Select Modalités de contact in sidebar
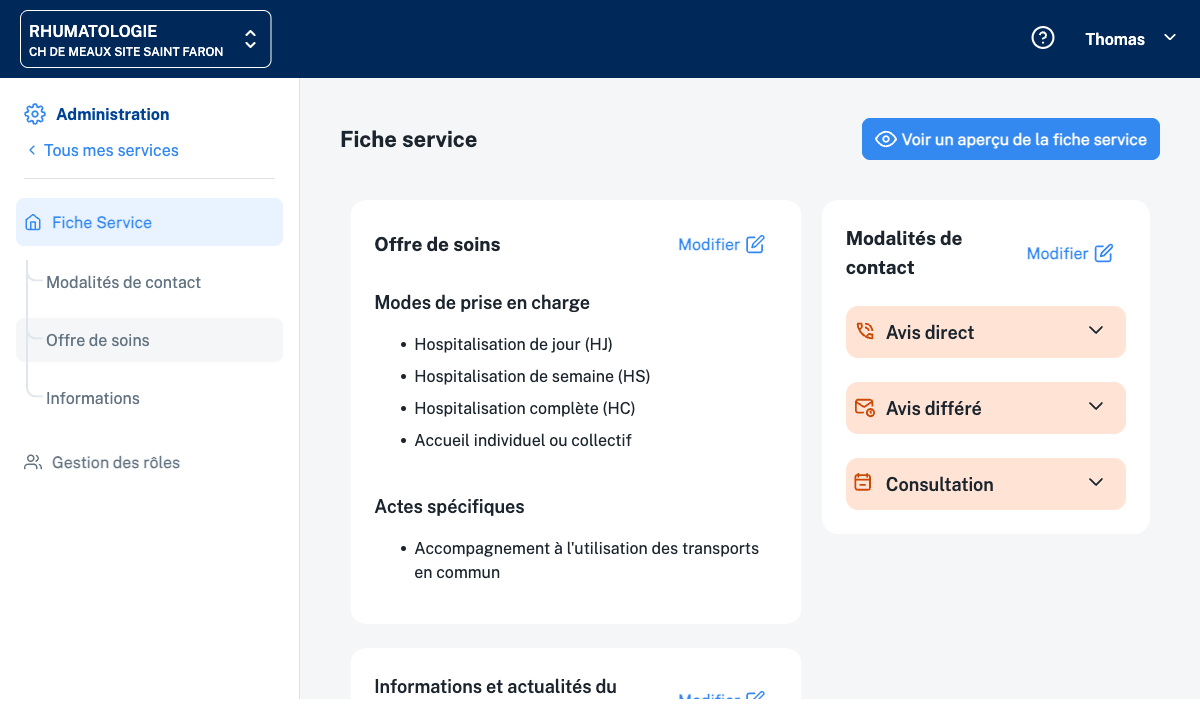This screenshot has height=707, width=1200. coord(123,282)
